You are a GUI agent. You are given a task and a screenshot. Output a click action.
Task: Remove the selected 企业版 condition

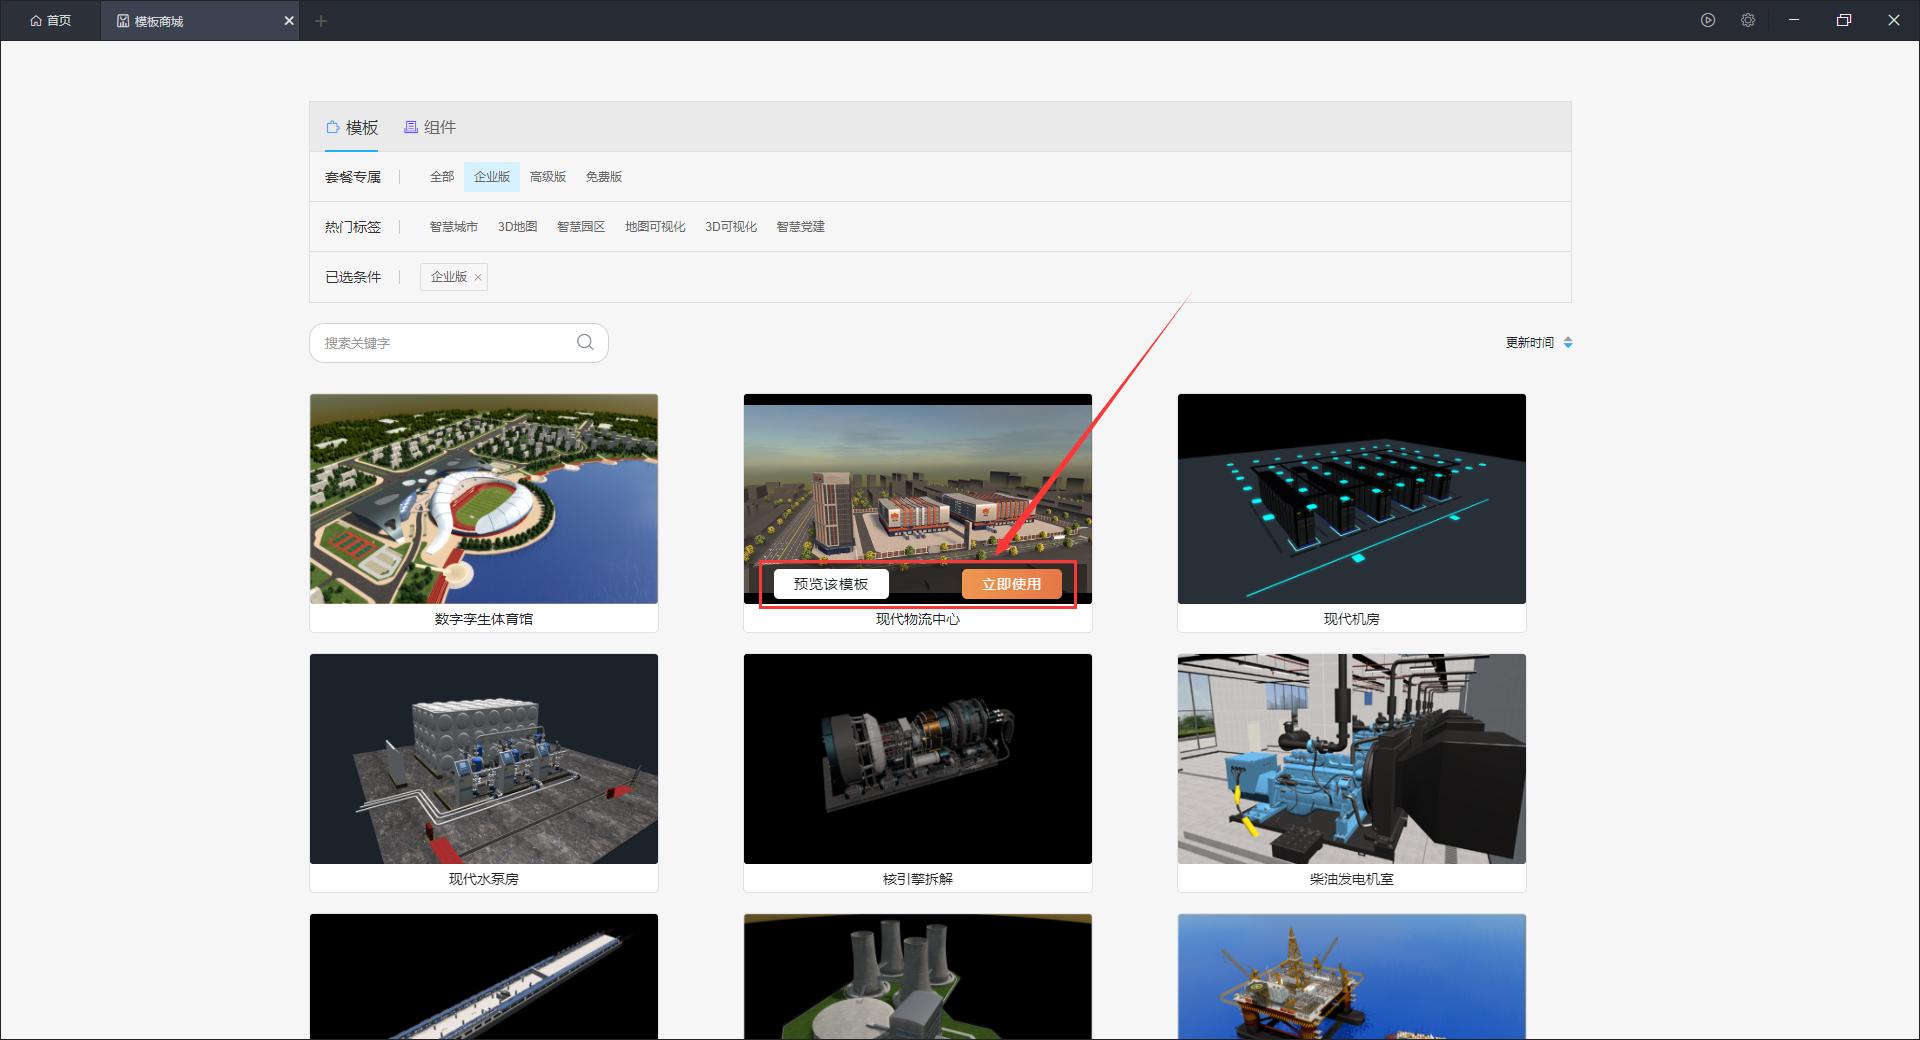pos(478,277)
